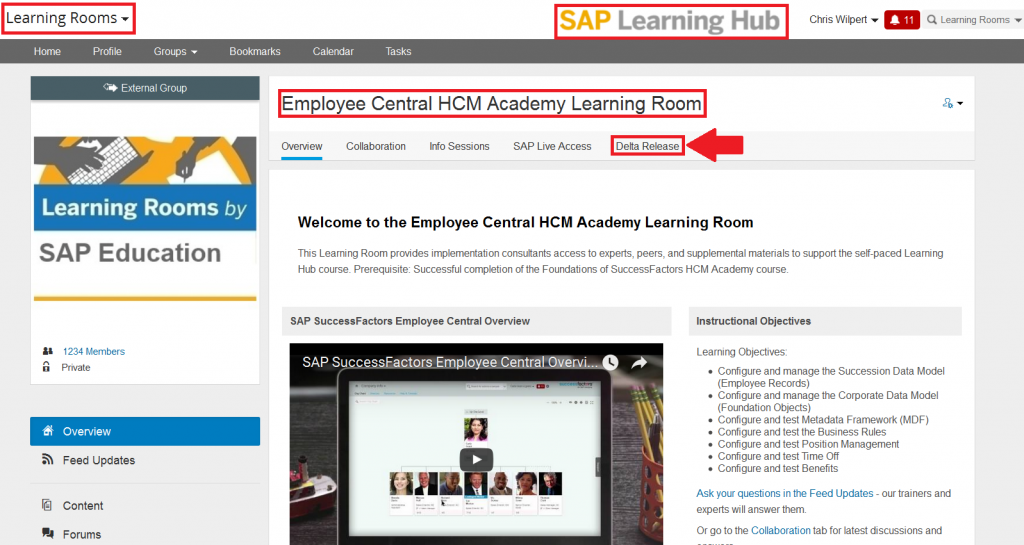Switch to the Overview tab
The height and width of the screenshot is (545, 1024).
click(x=302, y=146)
